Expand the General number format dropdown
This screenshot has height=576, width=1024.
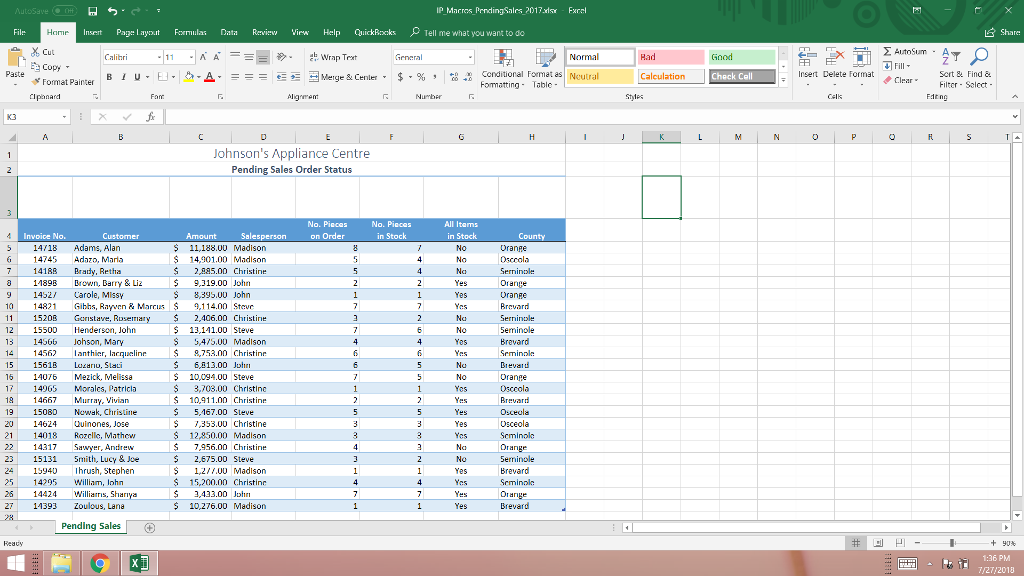pos(470,57)
